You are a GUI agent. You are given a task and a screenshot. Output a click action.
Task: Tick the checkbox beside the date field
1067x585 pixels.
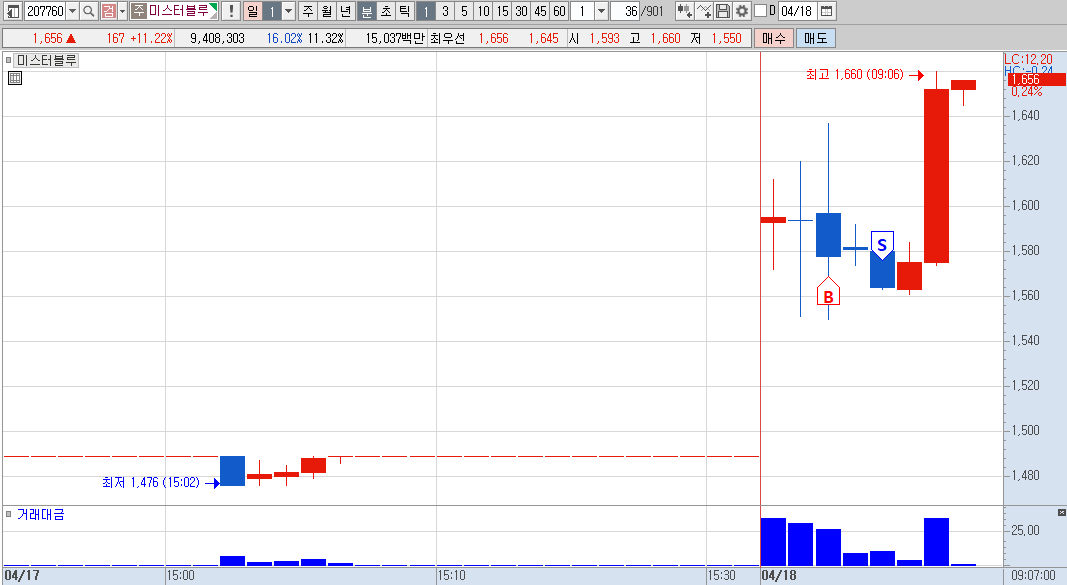click(761, 11)
